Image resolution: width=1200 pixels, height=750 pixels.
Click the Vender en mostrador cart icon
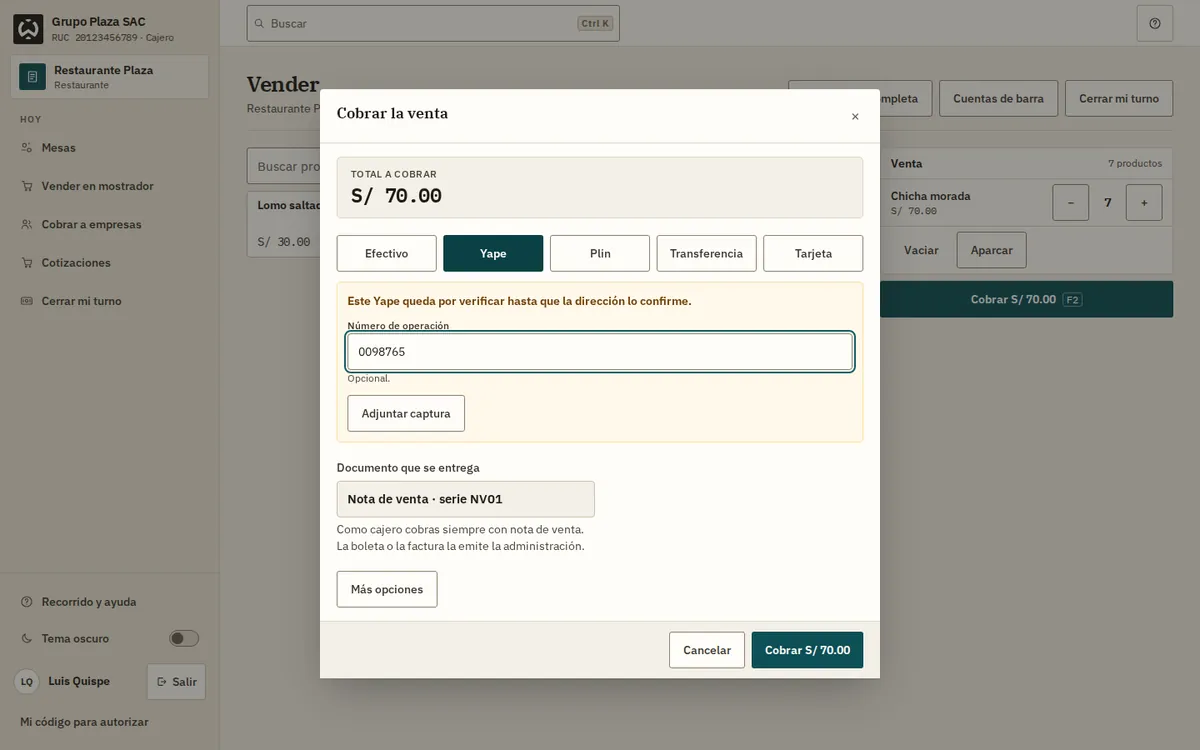point(27,186)
